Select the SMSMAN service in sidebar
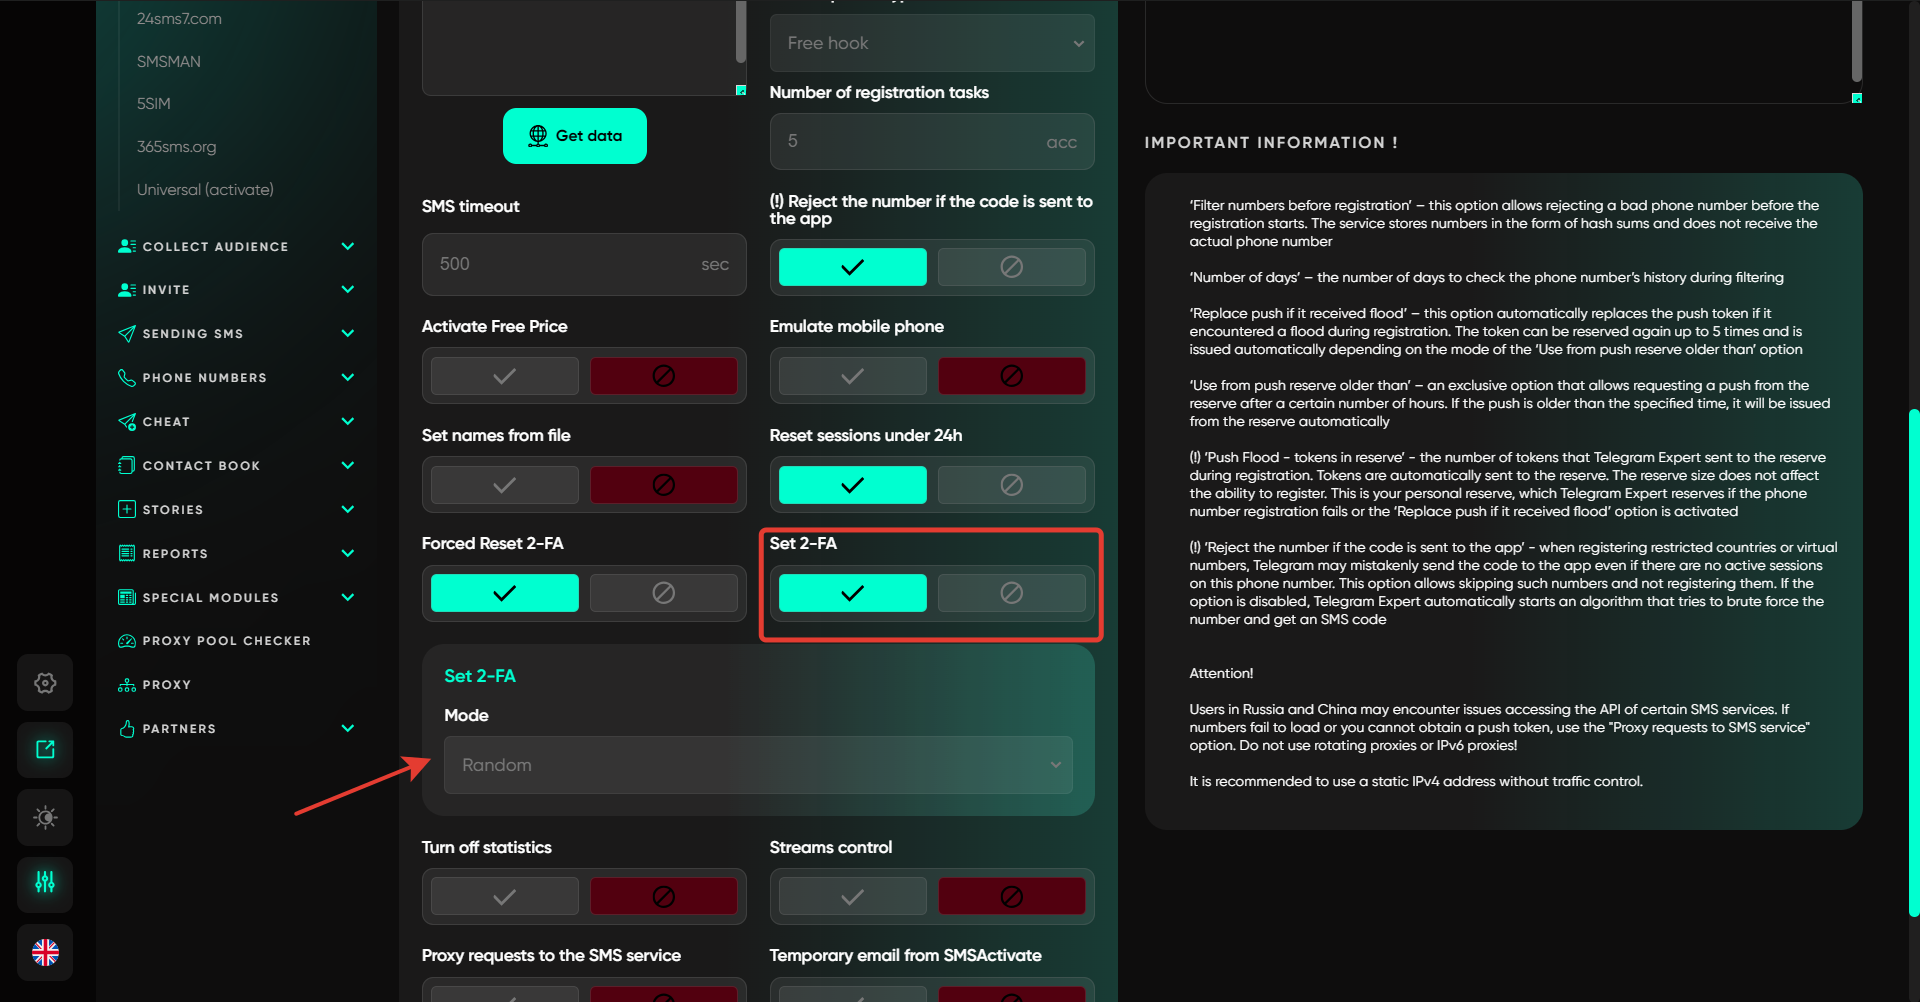1920x1002 pixels. pyautogui.click(x=169, y=62)
